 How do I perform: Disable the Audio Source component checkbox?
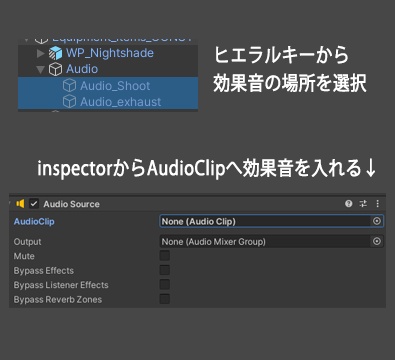[x=34, y=204]
